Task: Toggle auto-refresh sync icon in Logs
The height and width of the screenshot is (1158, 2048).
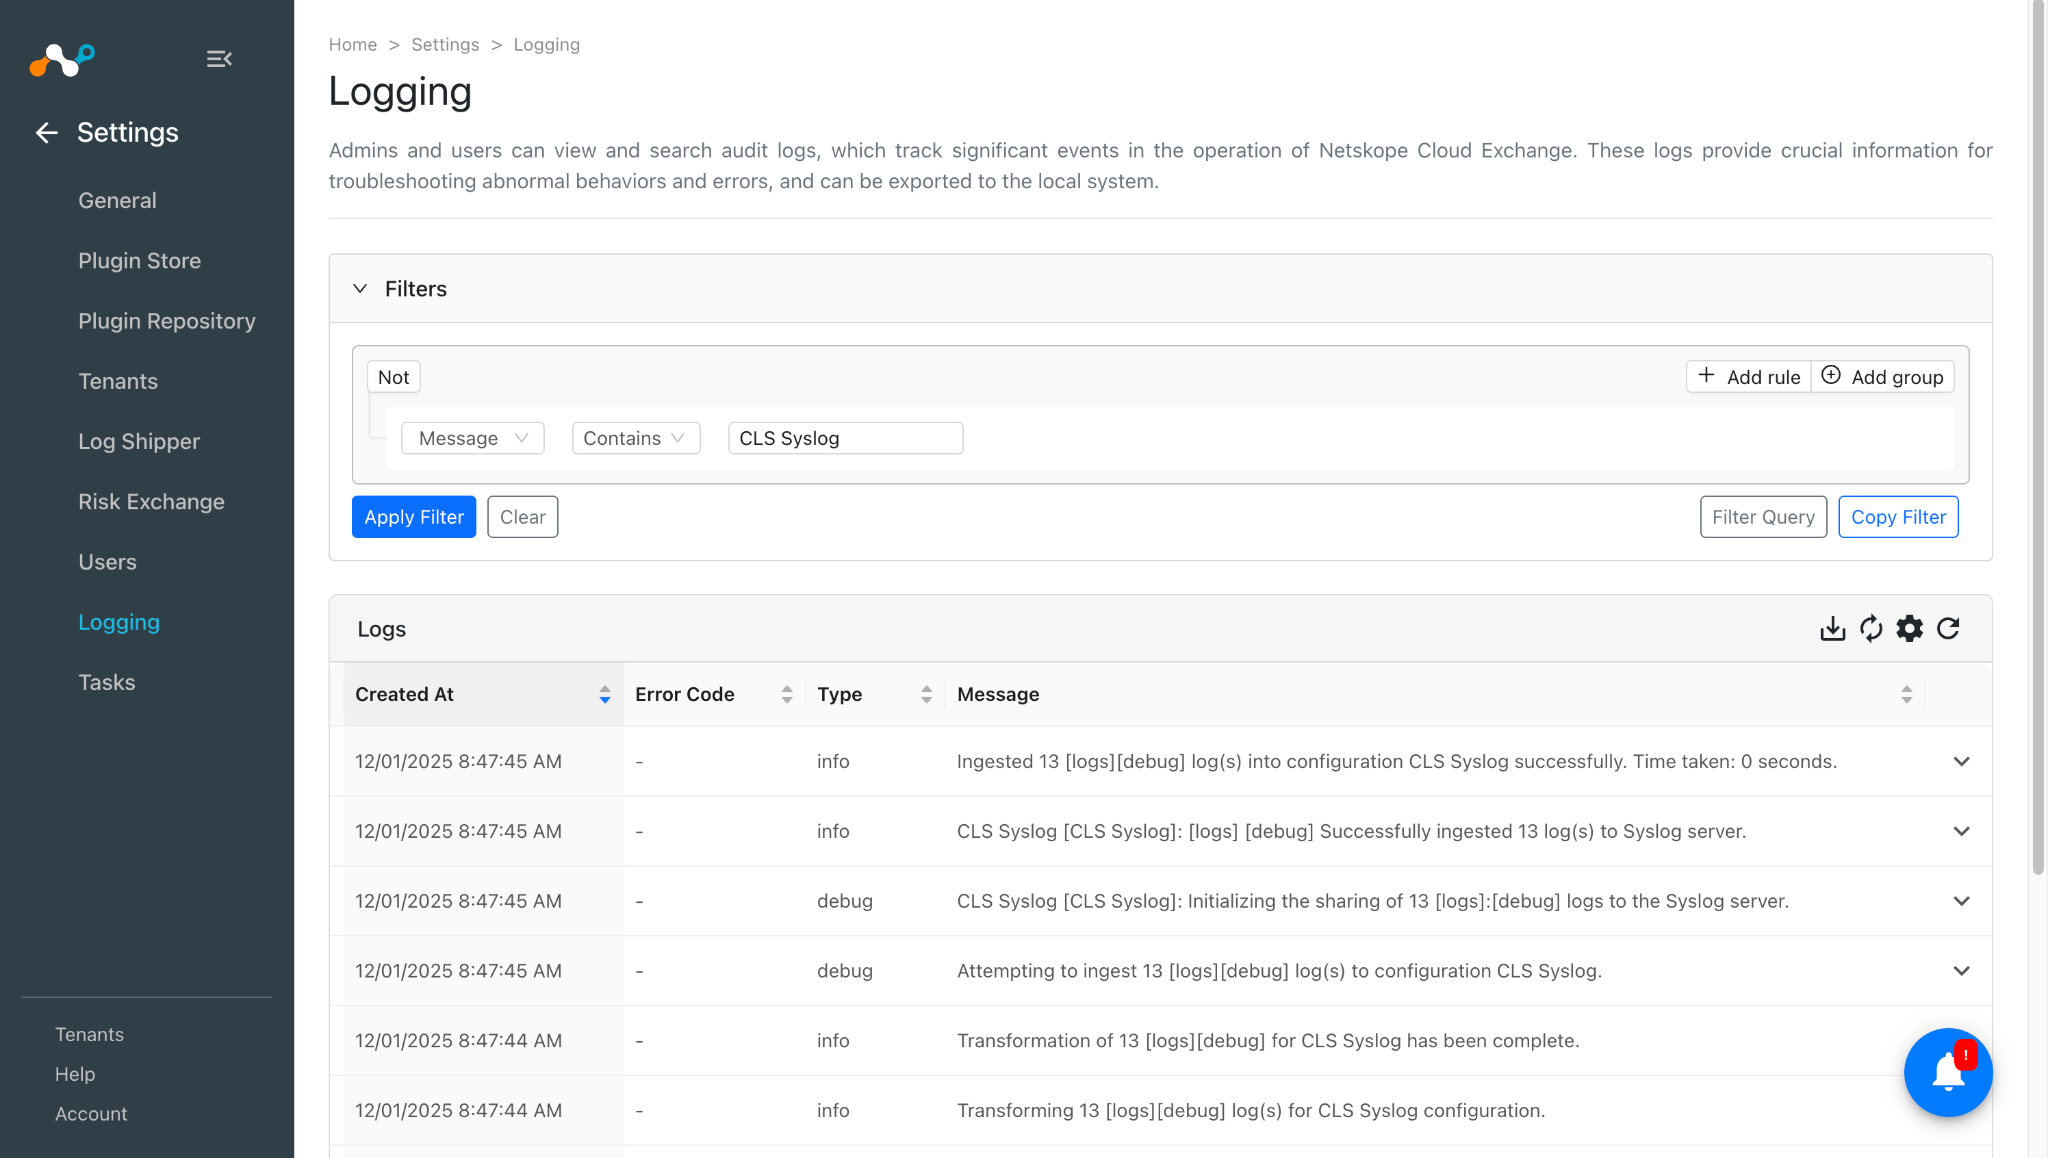Action: click(x=1871, y=628)
